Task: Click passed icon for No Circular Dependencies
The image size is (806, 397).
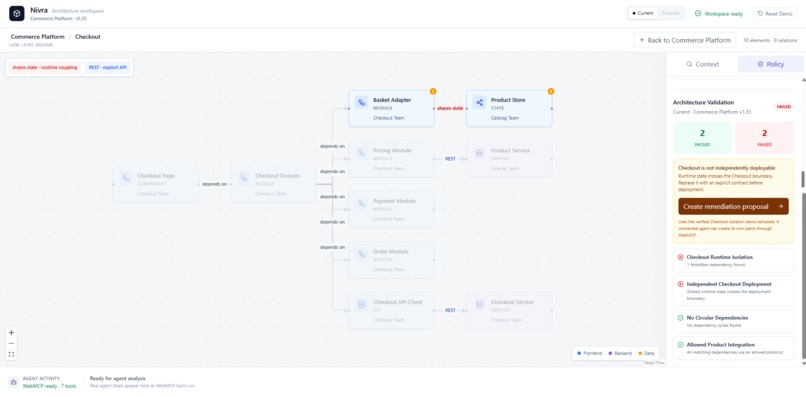Action: tap(681, 318)
